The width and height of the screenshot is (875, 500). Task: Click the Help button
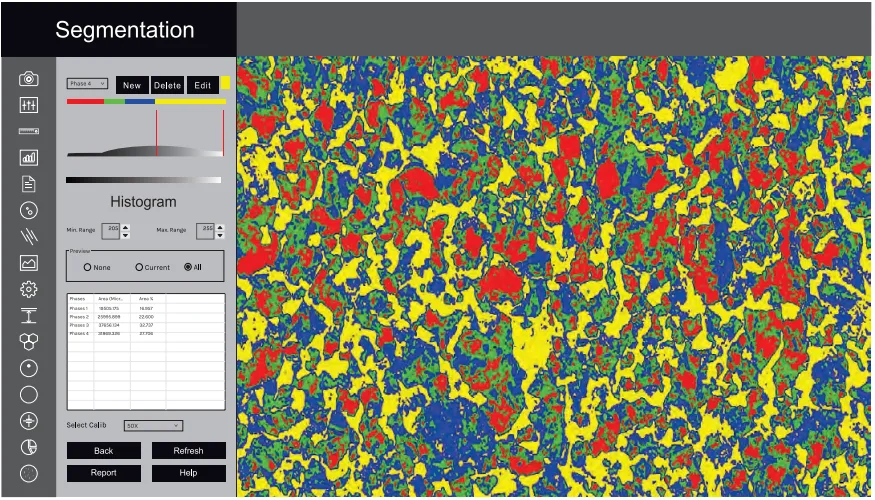click(x=189, y=473)
